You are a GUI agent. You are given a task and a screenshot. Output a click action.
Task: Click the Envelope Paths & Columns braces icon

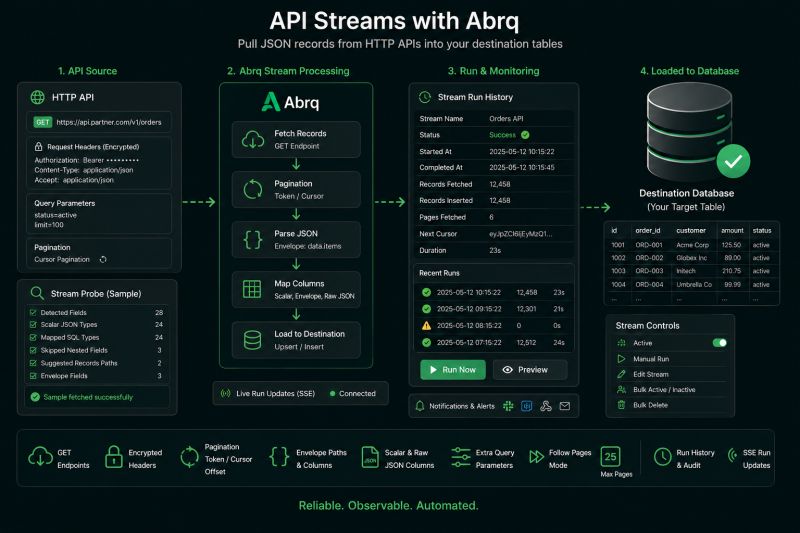pyautogui.click(x=279, y=457)
